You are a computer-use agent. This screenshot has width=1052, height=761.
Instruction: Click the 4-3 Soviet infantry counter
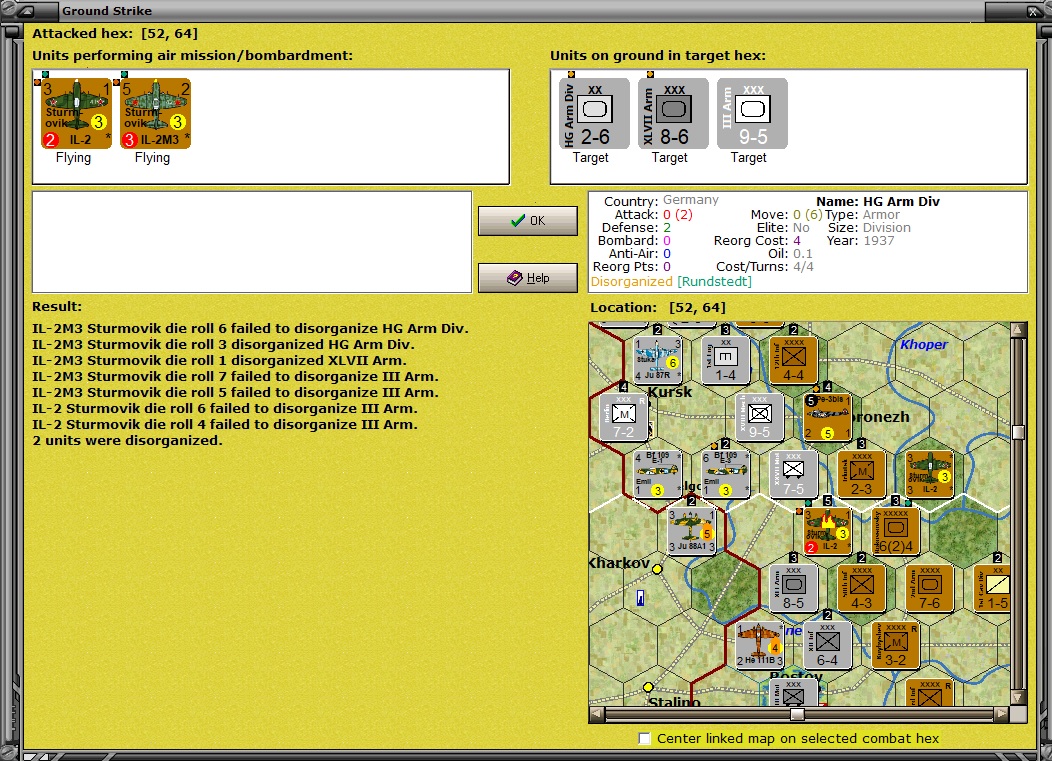tap(861, 588)
